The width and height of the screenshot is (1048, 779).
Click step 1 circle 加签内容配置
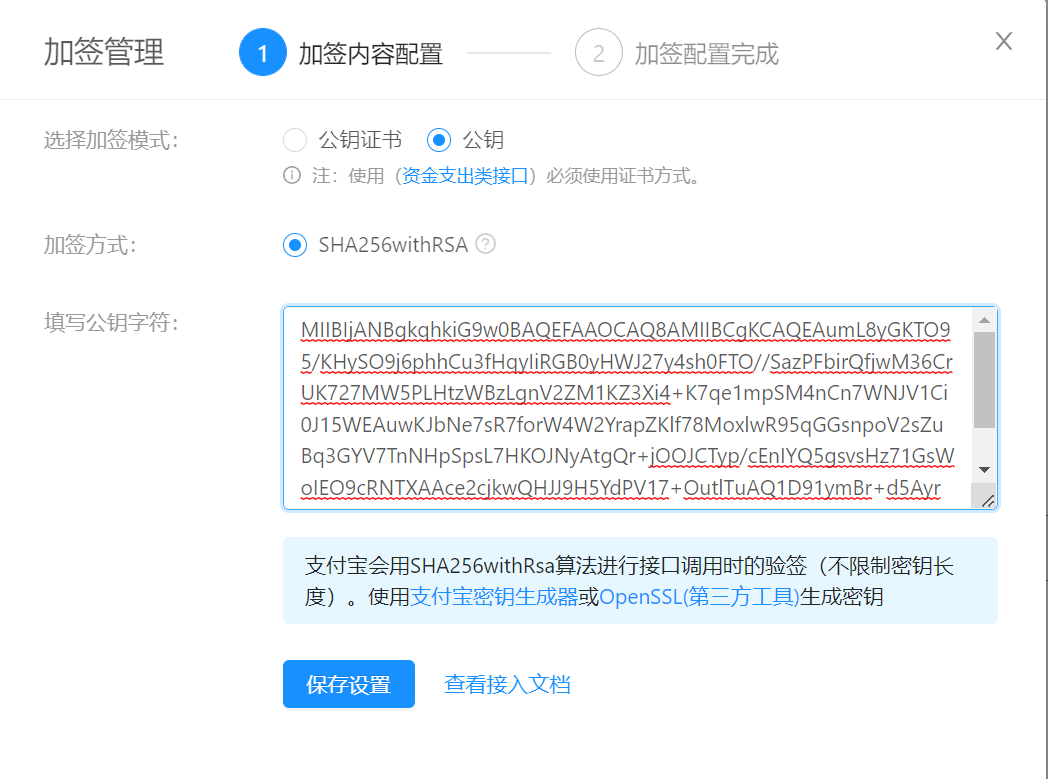click(x=263, y=52)
